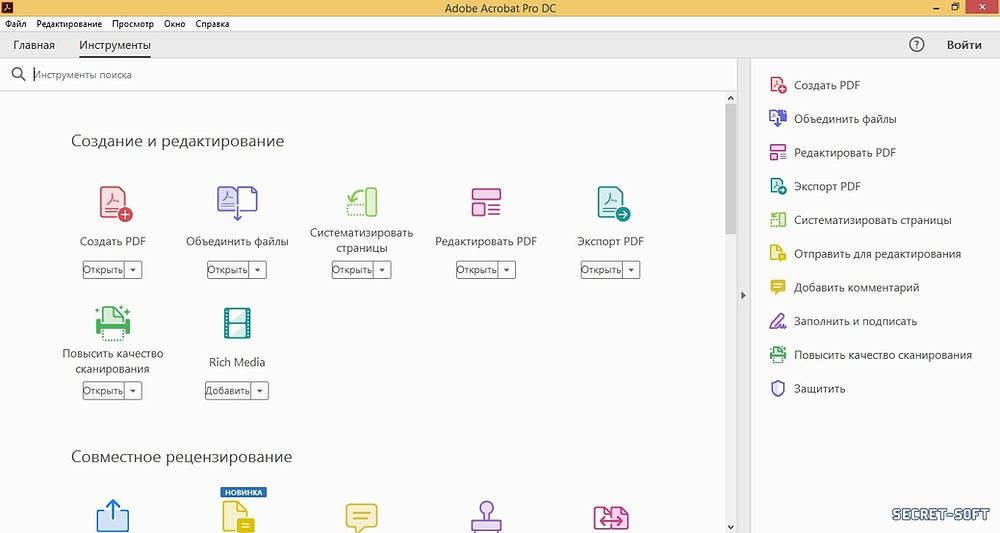
Task: Click the search magnifier icon
Action: [x=18, y=75]
